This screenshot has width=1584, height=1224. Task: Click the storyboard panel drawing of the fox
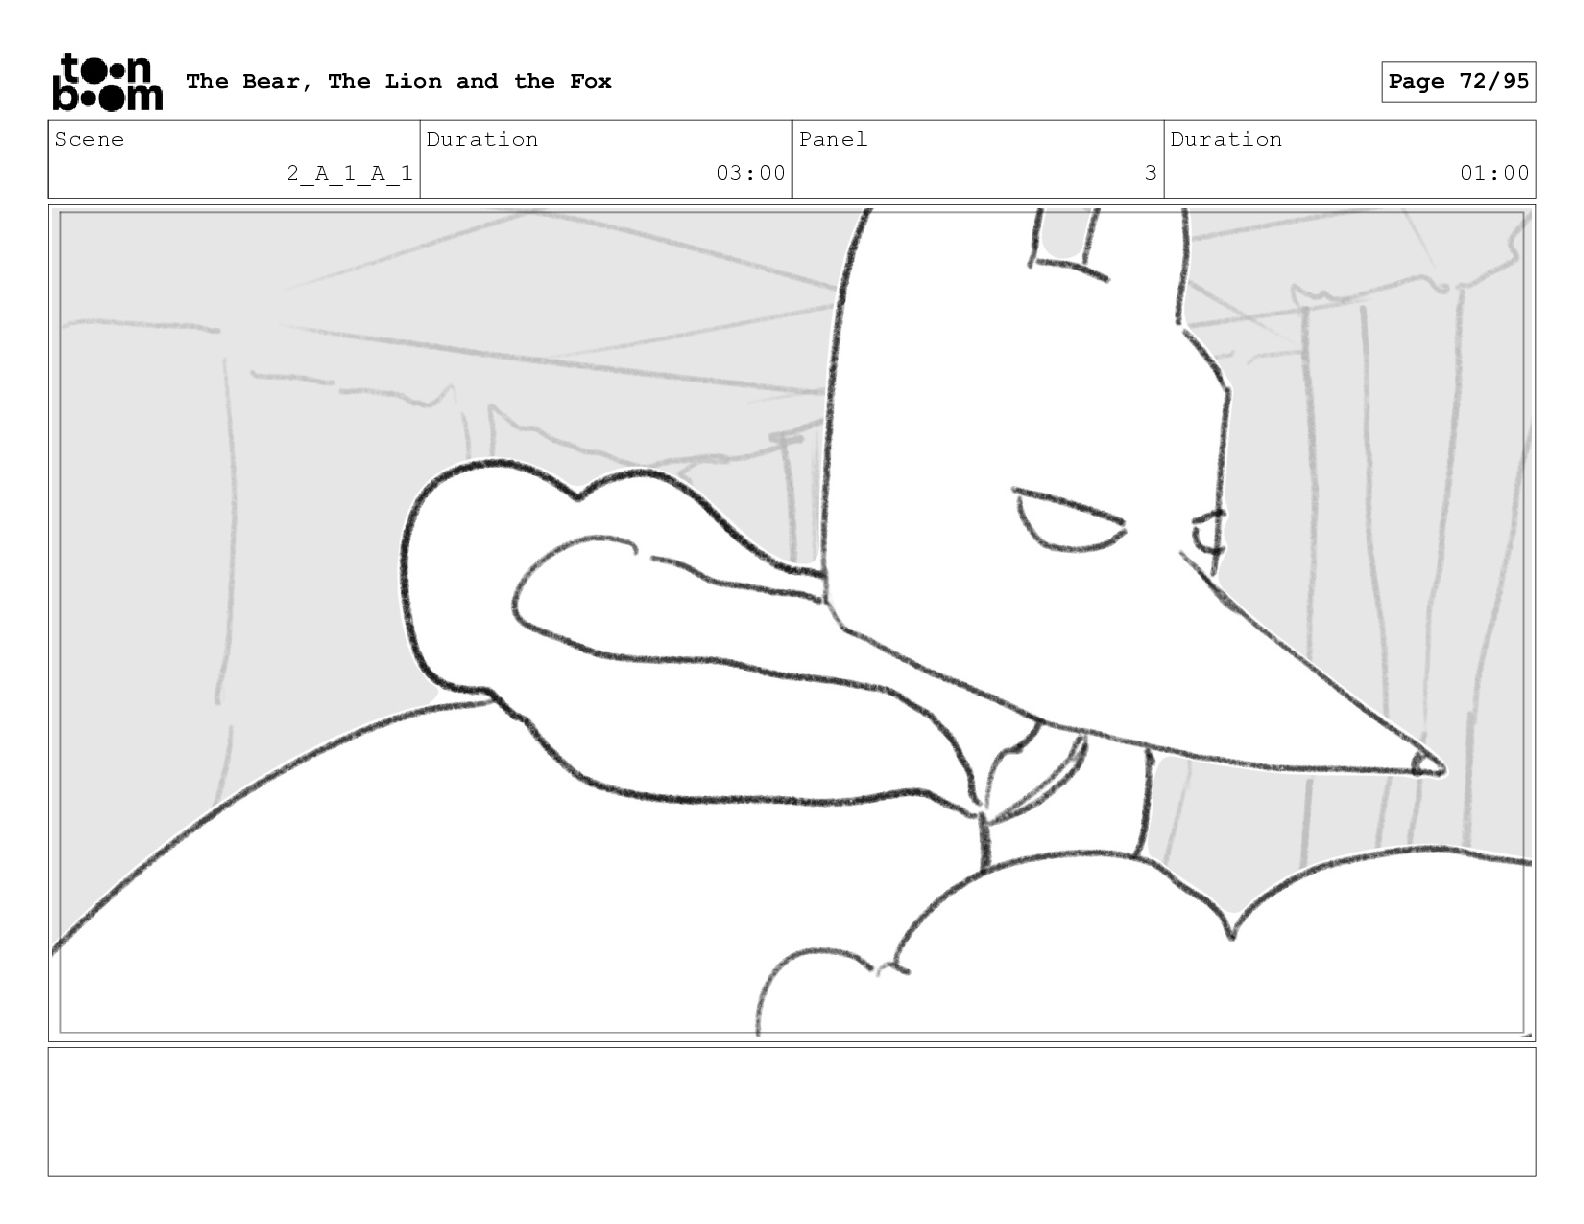792,623
